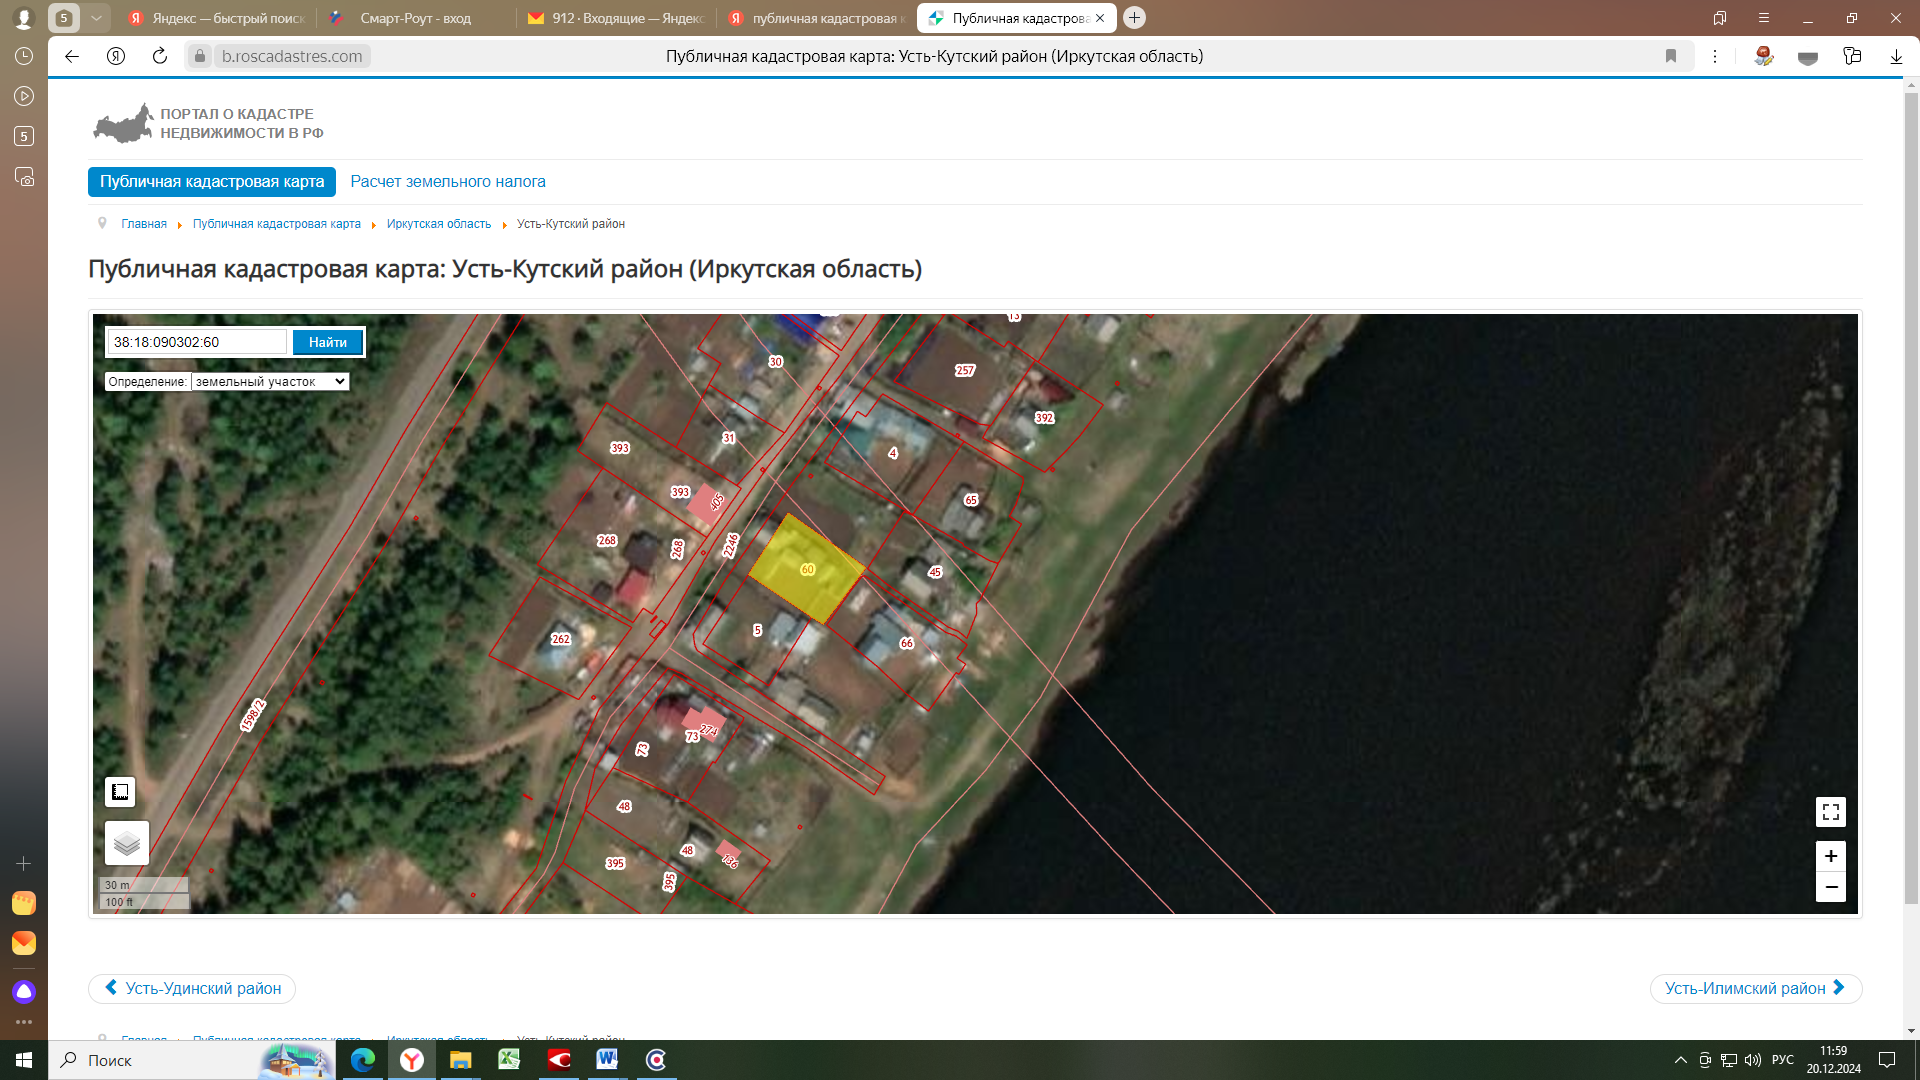Zoom out on the map with minus

tap(1830, 887)
